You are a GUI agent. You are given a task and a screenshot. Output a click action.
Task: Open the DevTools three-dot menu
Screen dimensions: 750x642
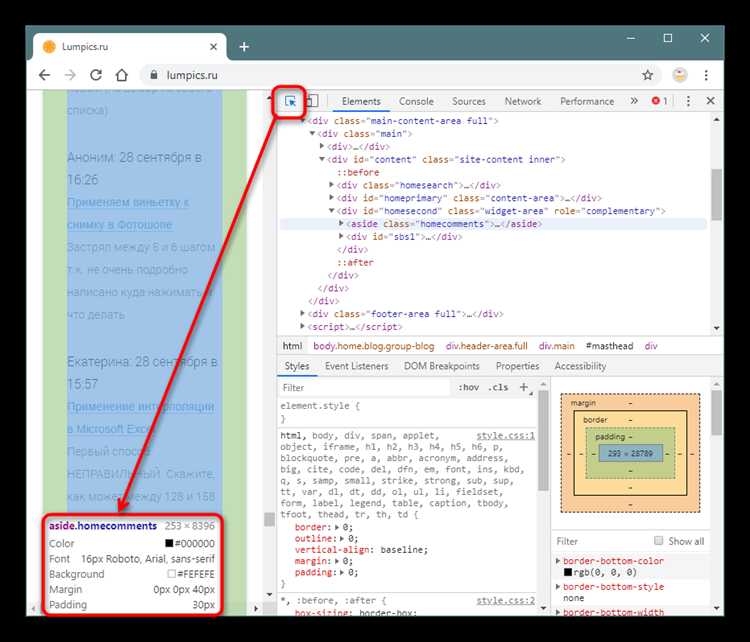688,101
